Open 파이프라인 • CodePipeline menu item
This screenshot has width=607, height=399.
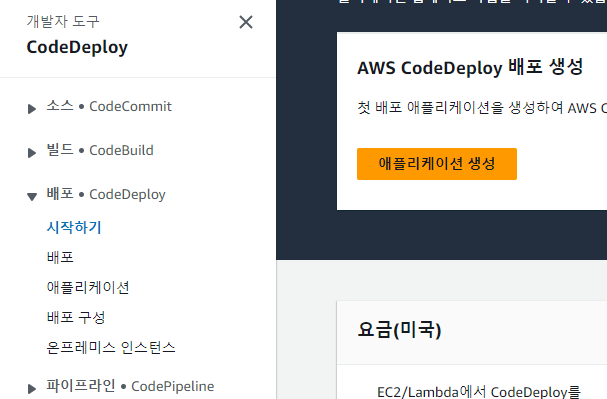(130, 386)
